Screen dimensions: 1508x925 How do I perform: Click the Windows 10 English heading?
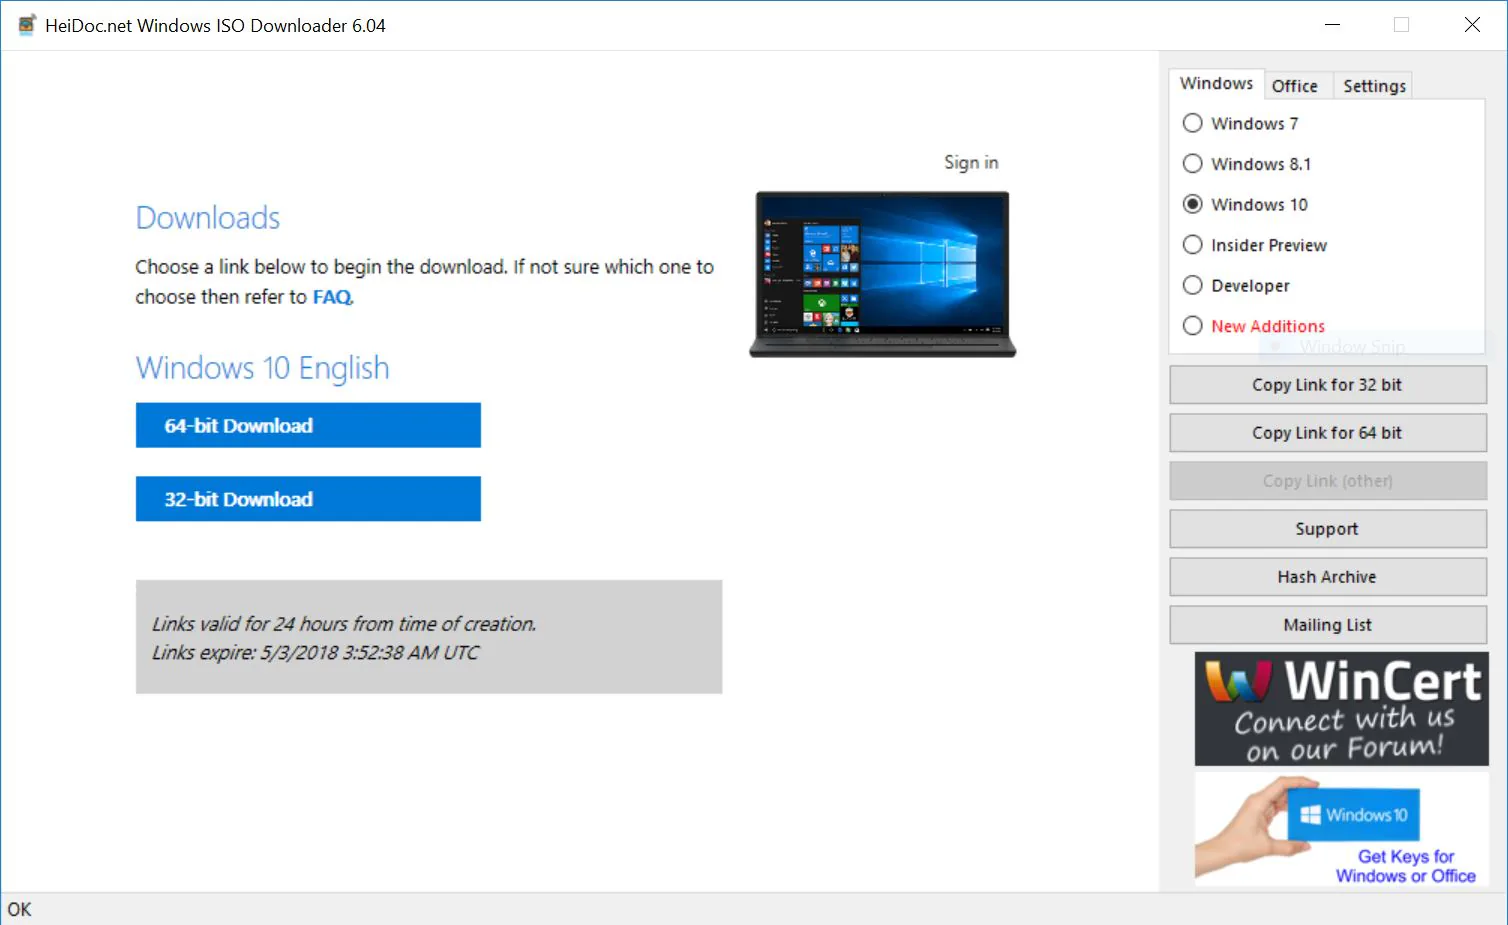point(262,368)
